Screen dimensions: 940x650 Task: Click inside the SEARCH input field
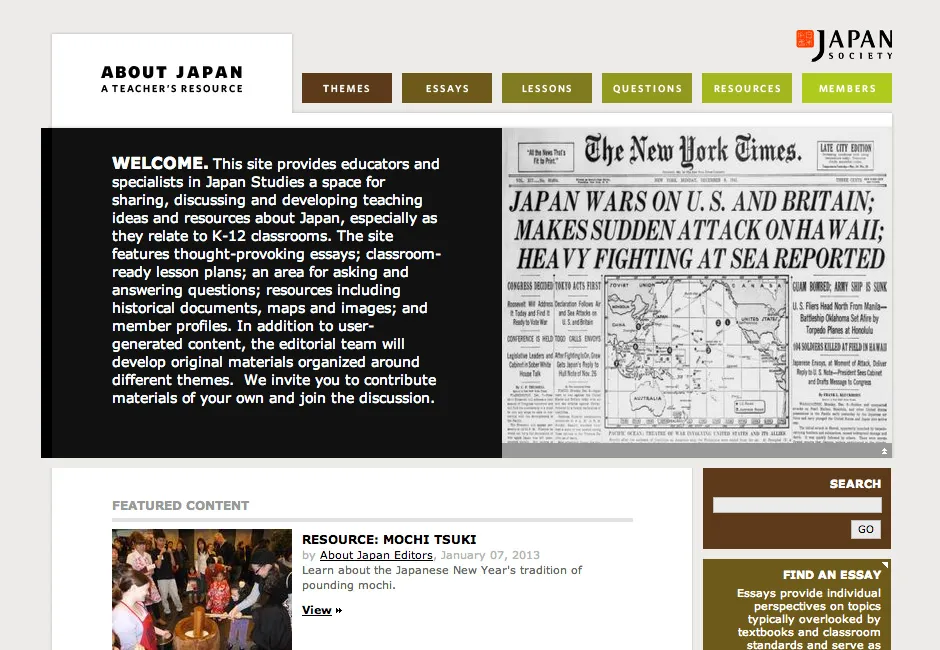click(795, 505)
